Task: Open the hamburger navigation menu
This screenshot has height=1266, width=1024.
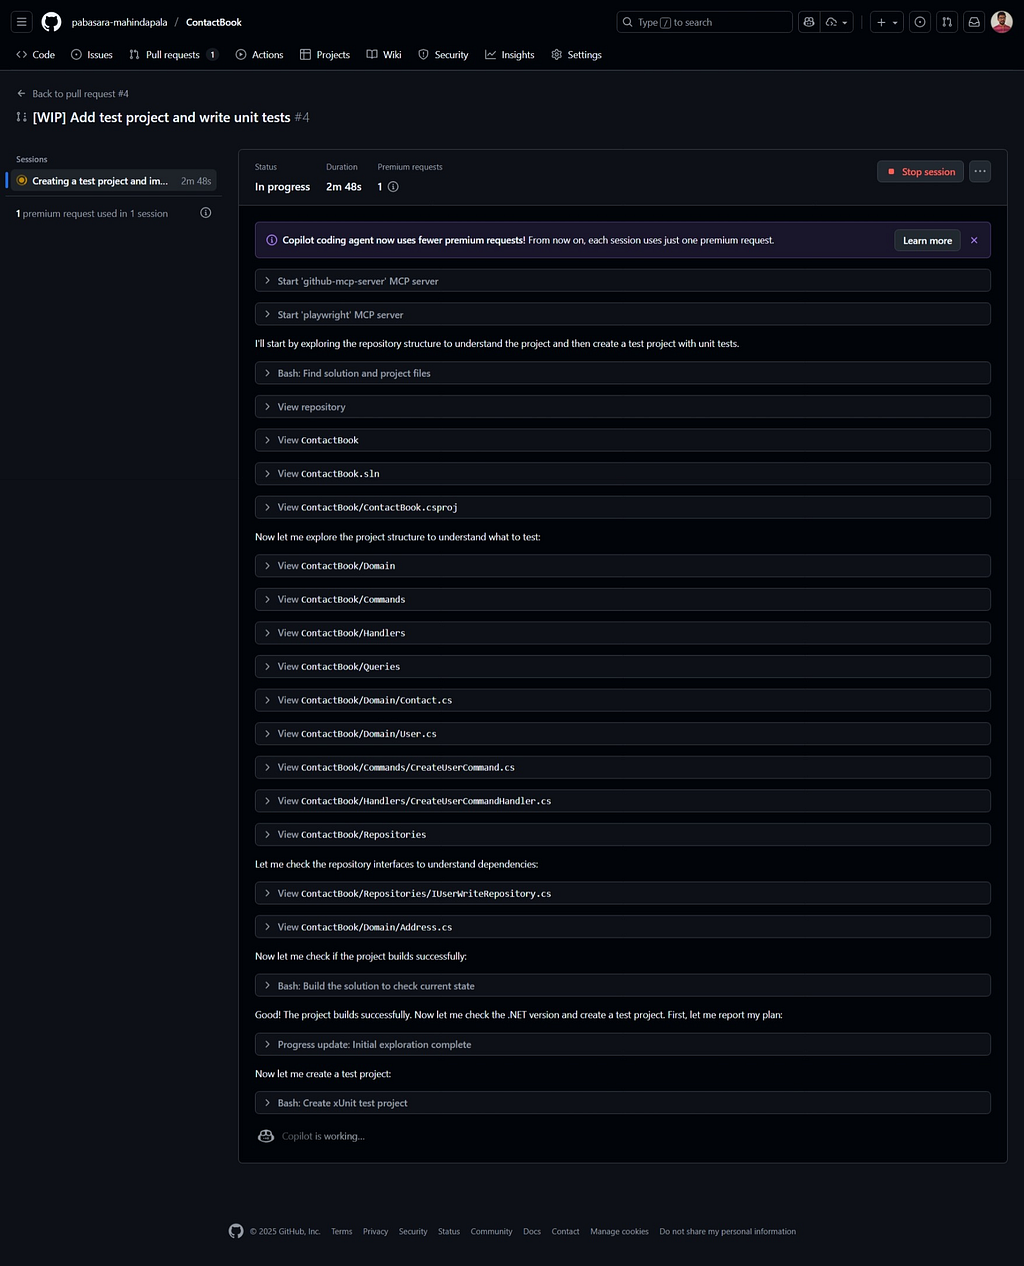Action: 21,22
